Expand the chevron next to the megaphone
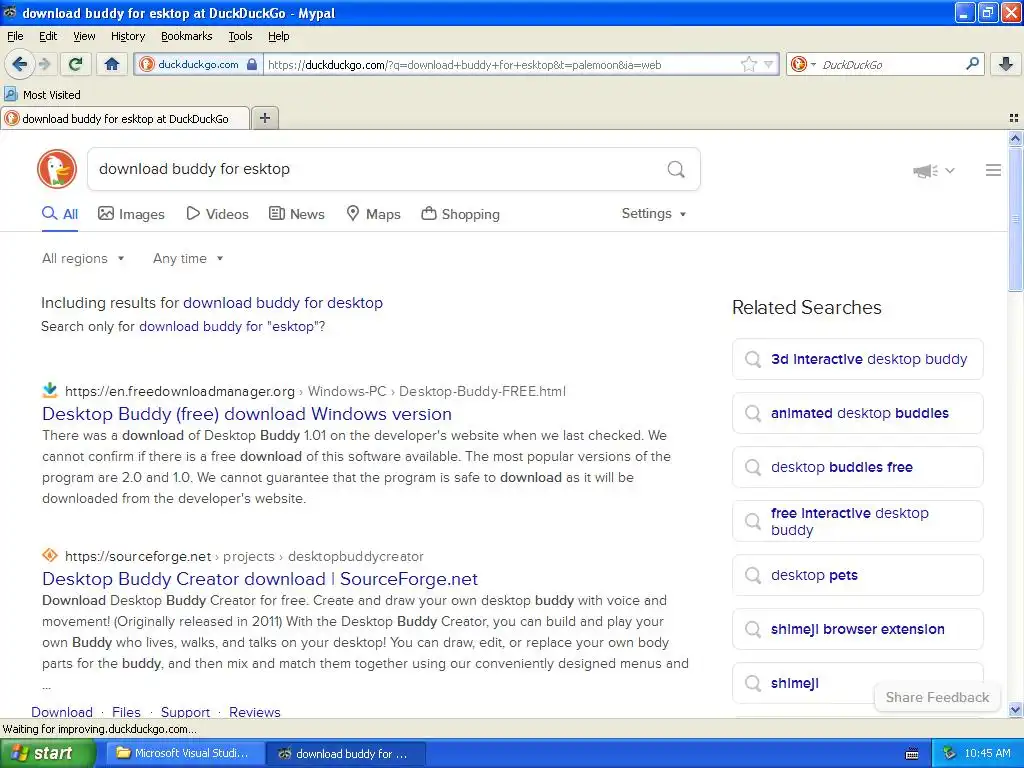 [x=950, y=170]
